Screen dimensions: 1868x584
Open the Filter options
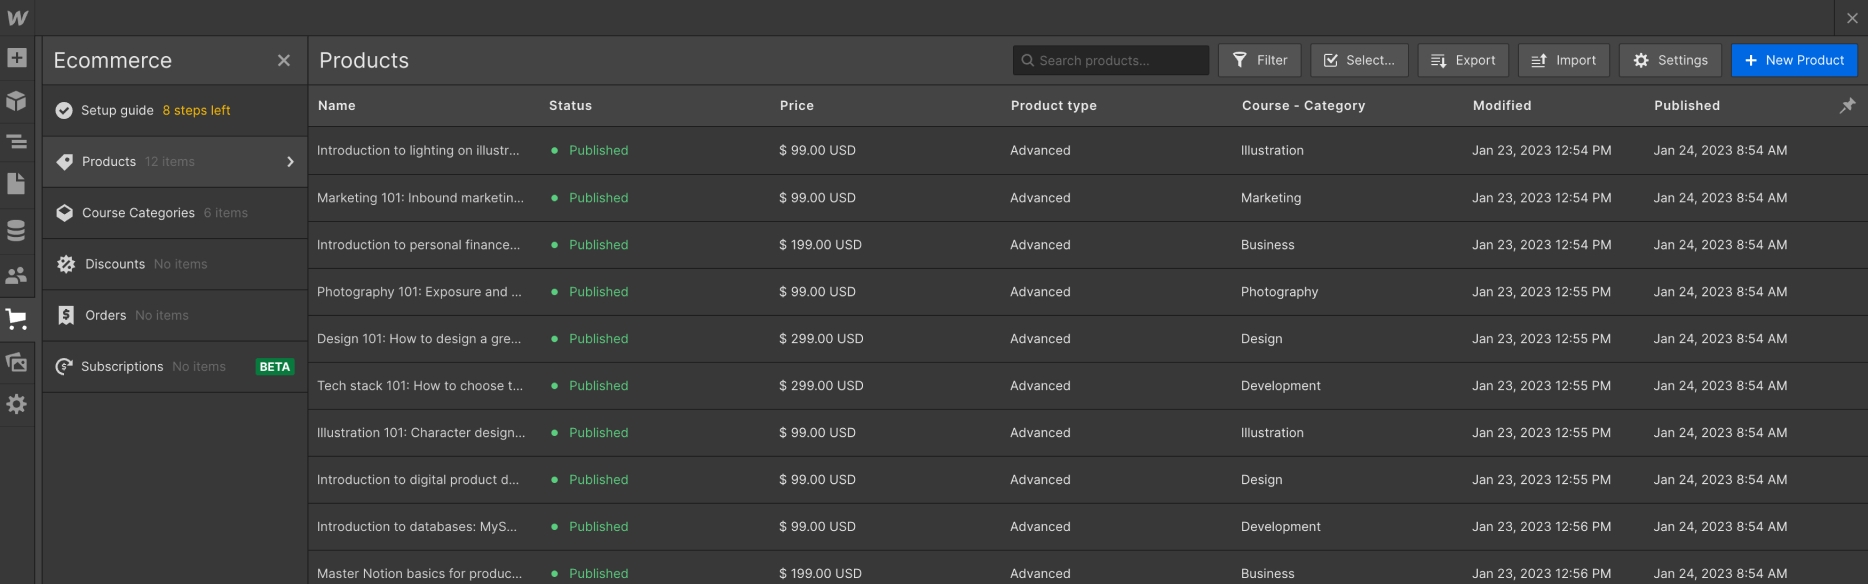pyautogui.click(x=1260, y=60)
